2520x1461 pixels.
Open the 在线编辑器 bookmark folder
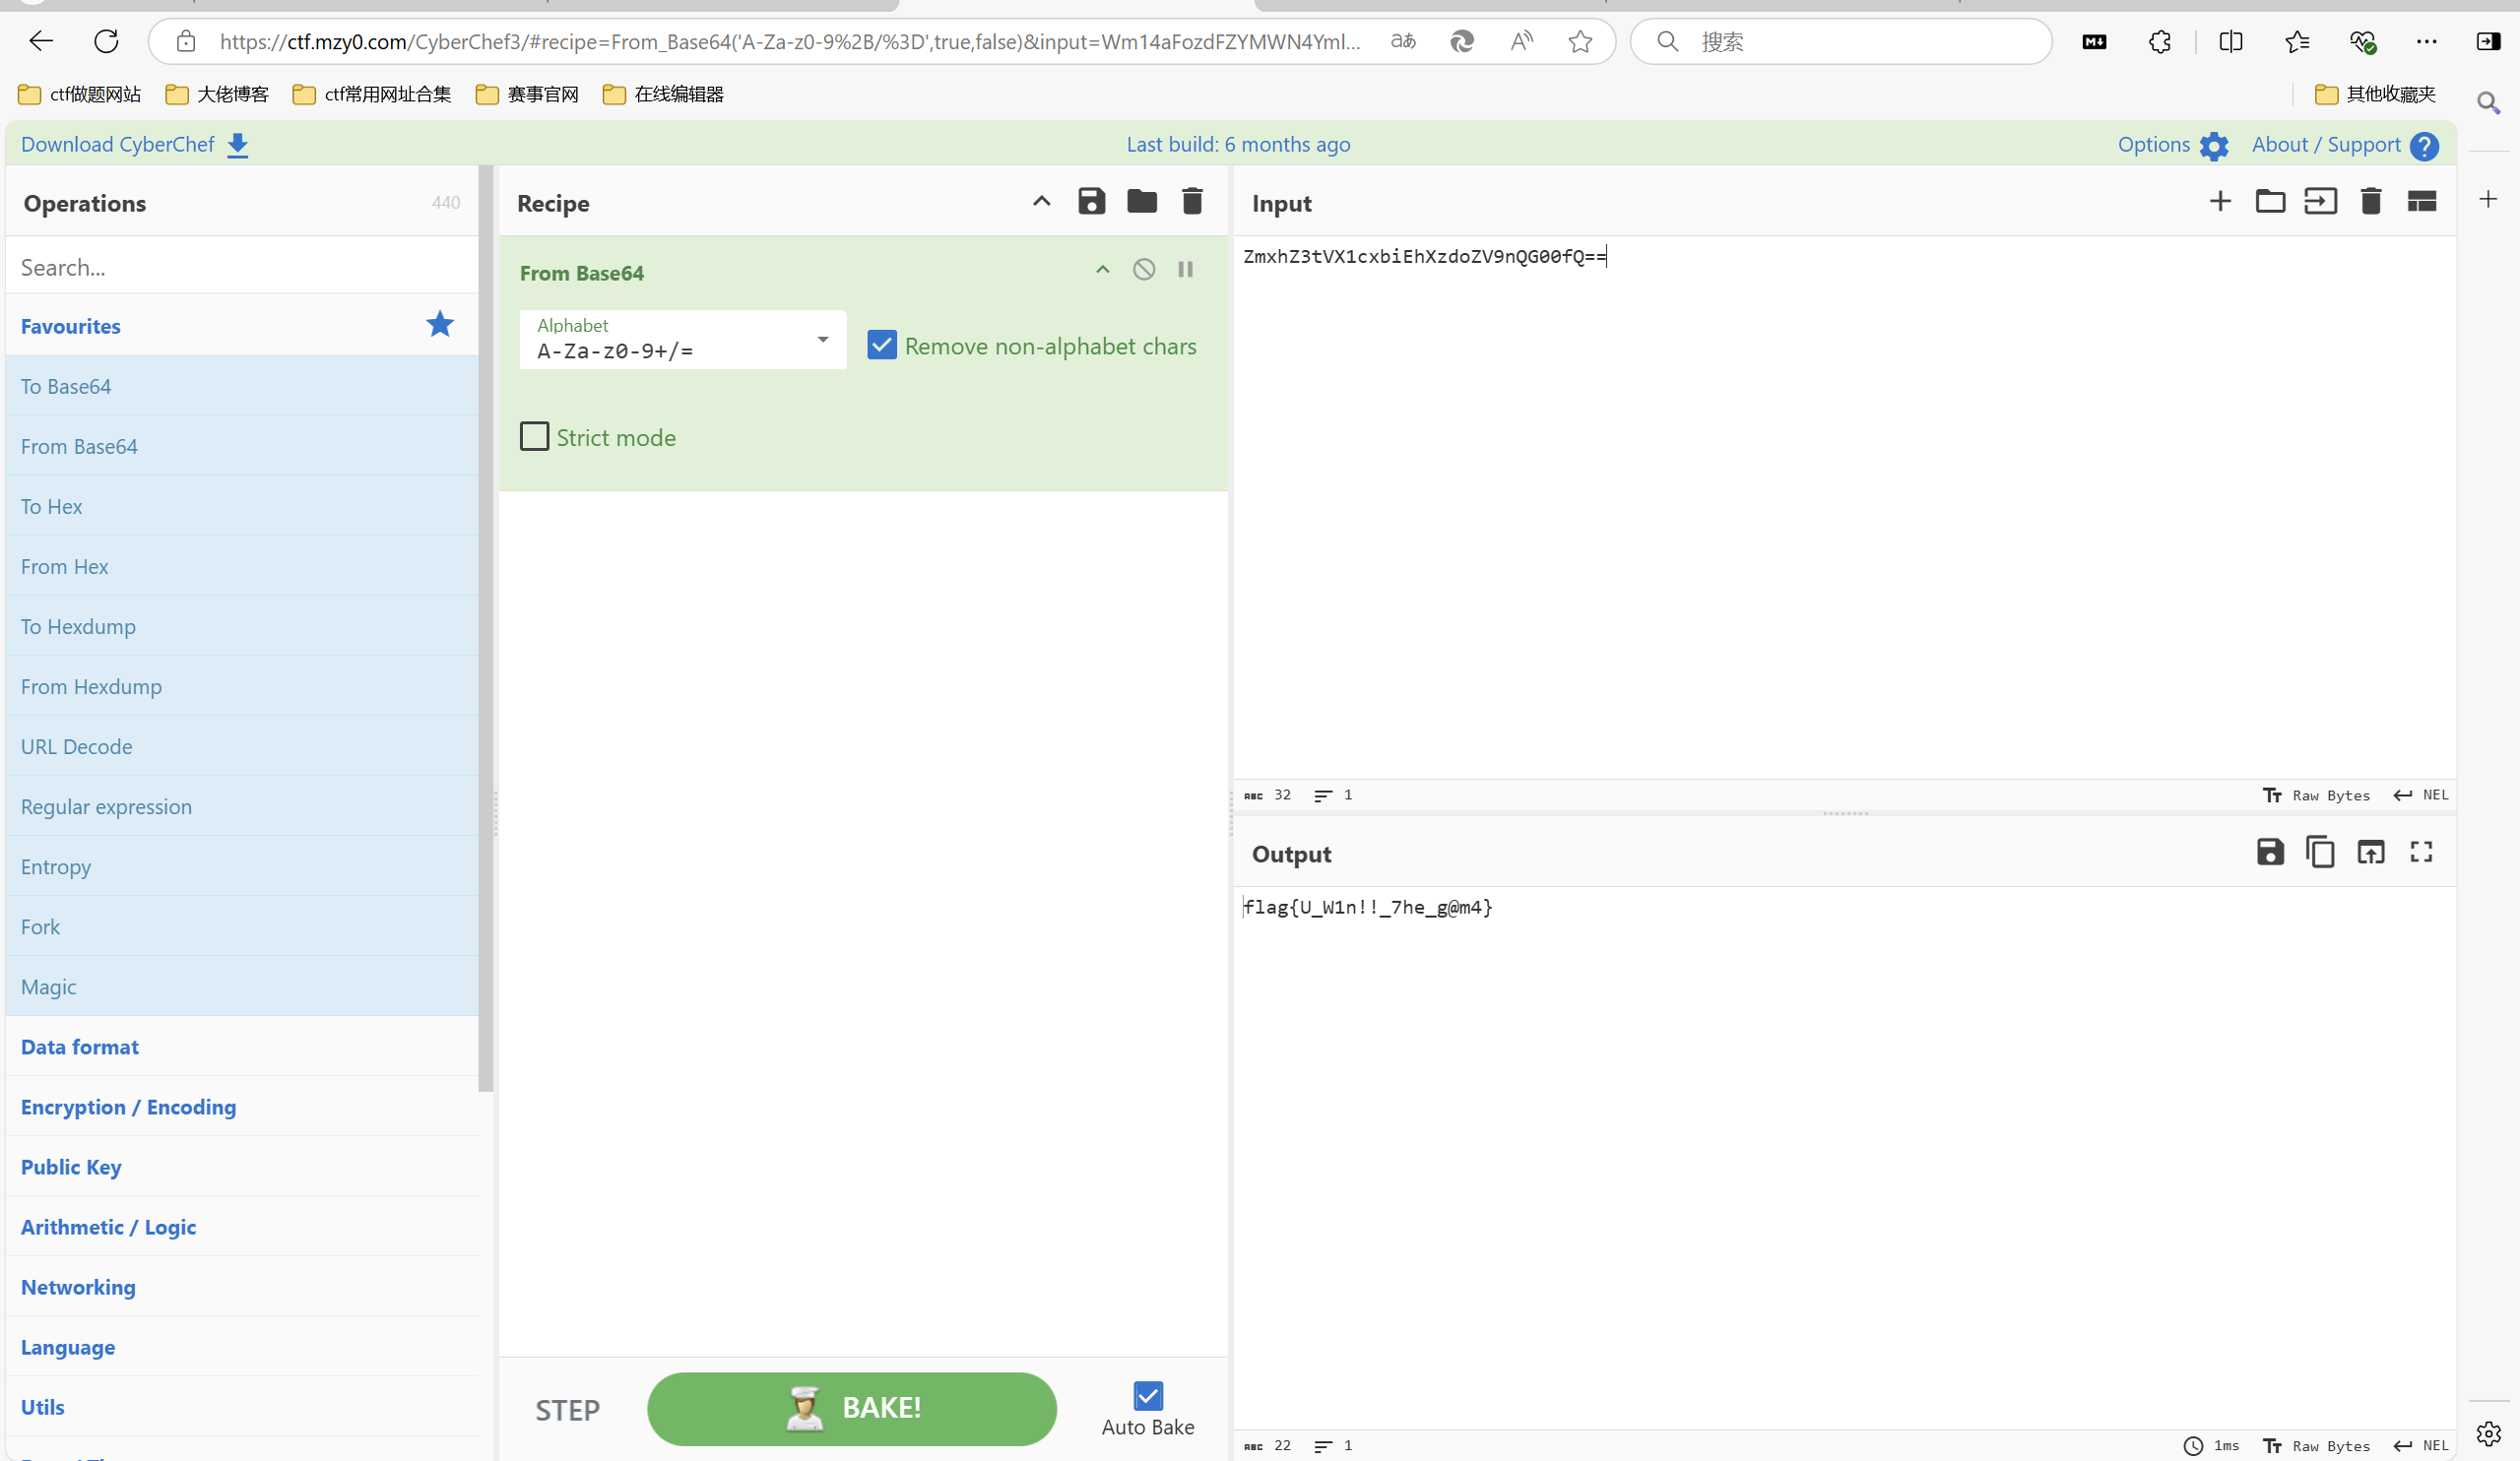(x=663, y=94)
